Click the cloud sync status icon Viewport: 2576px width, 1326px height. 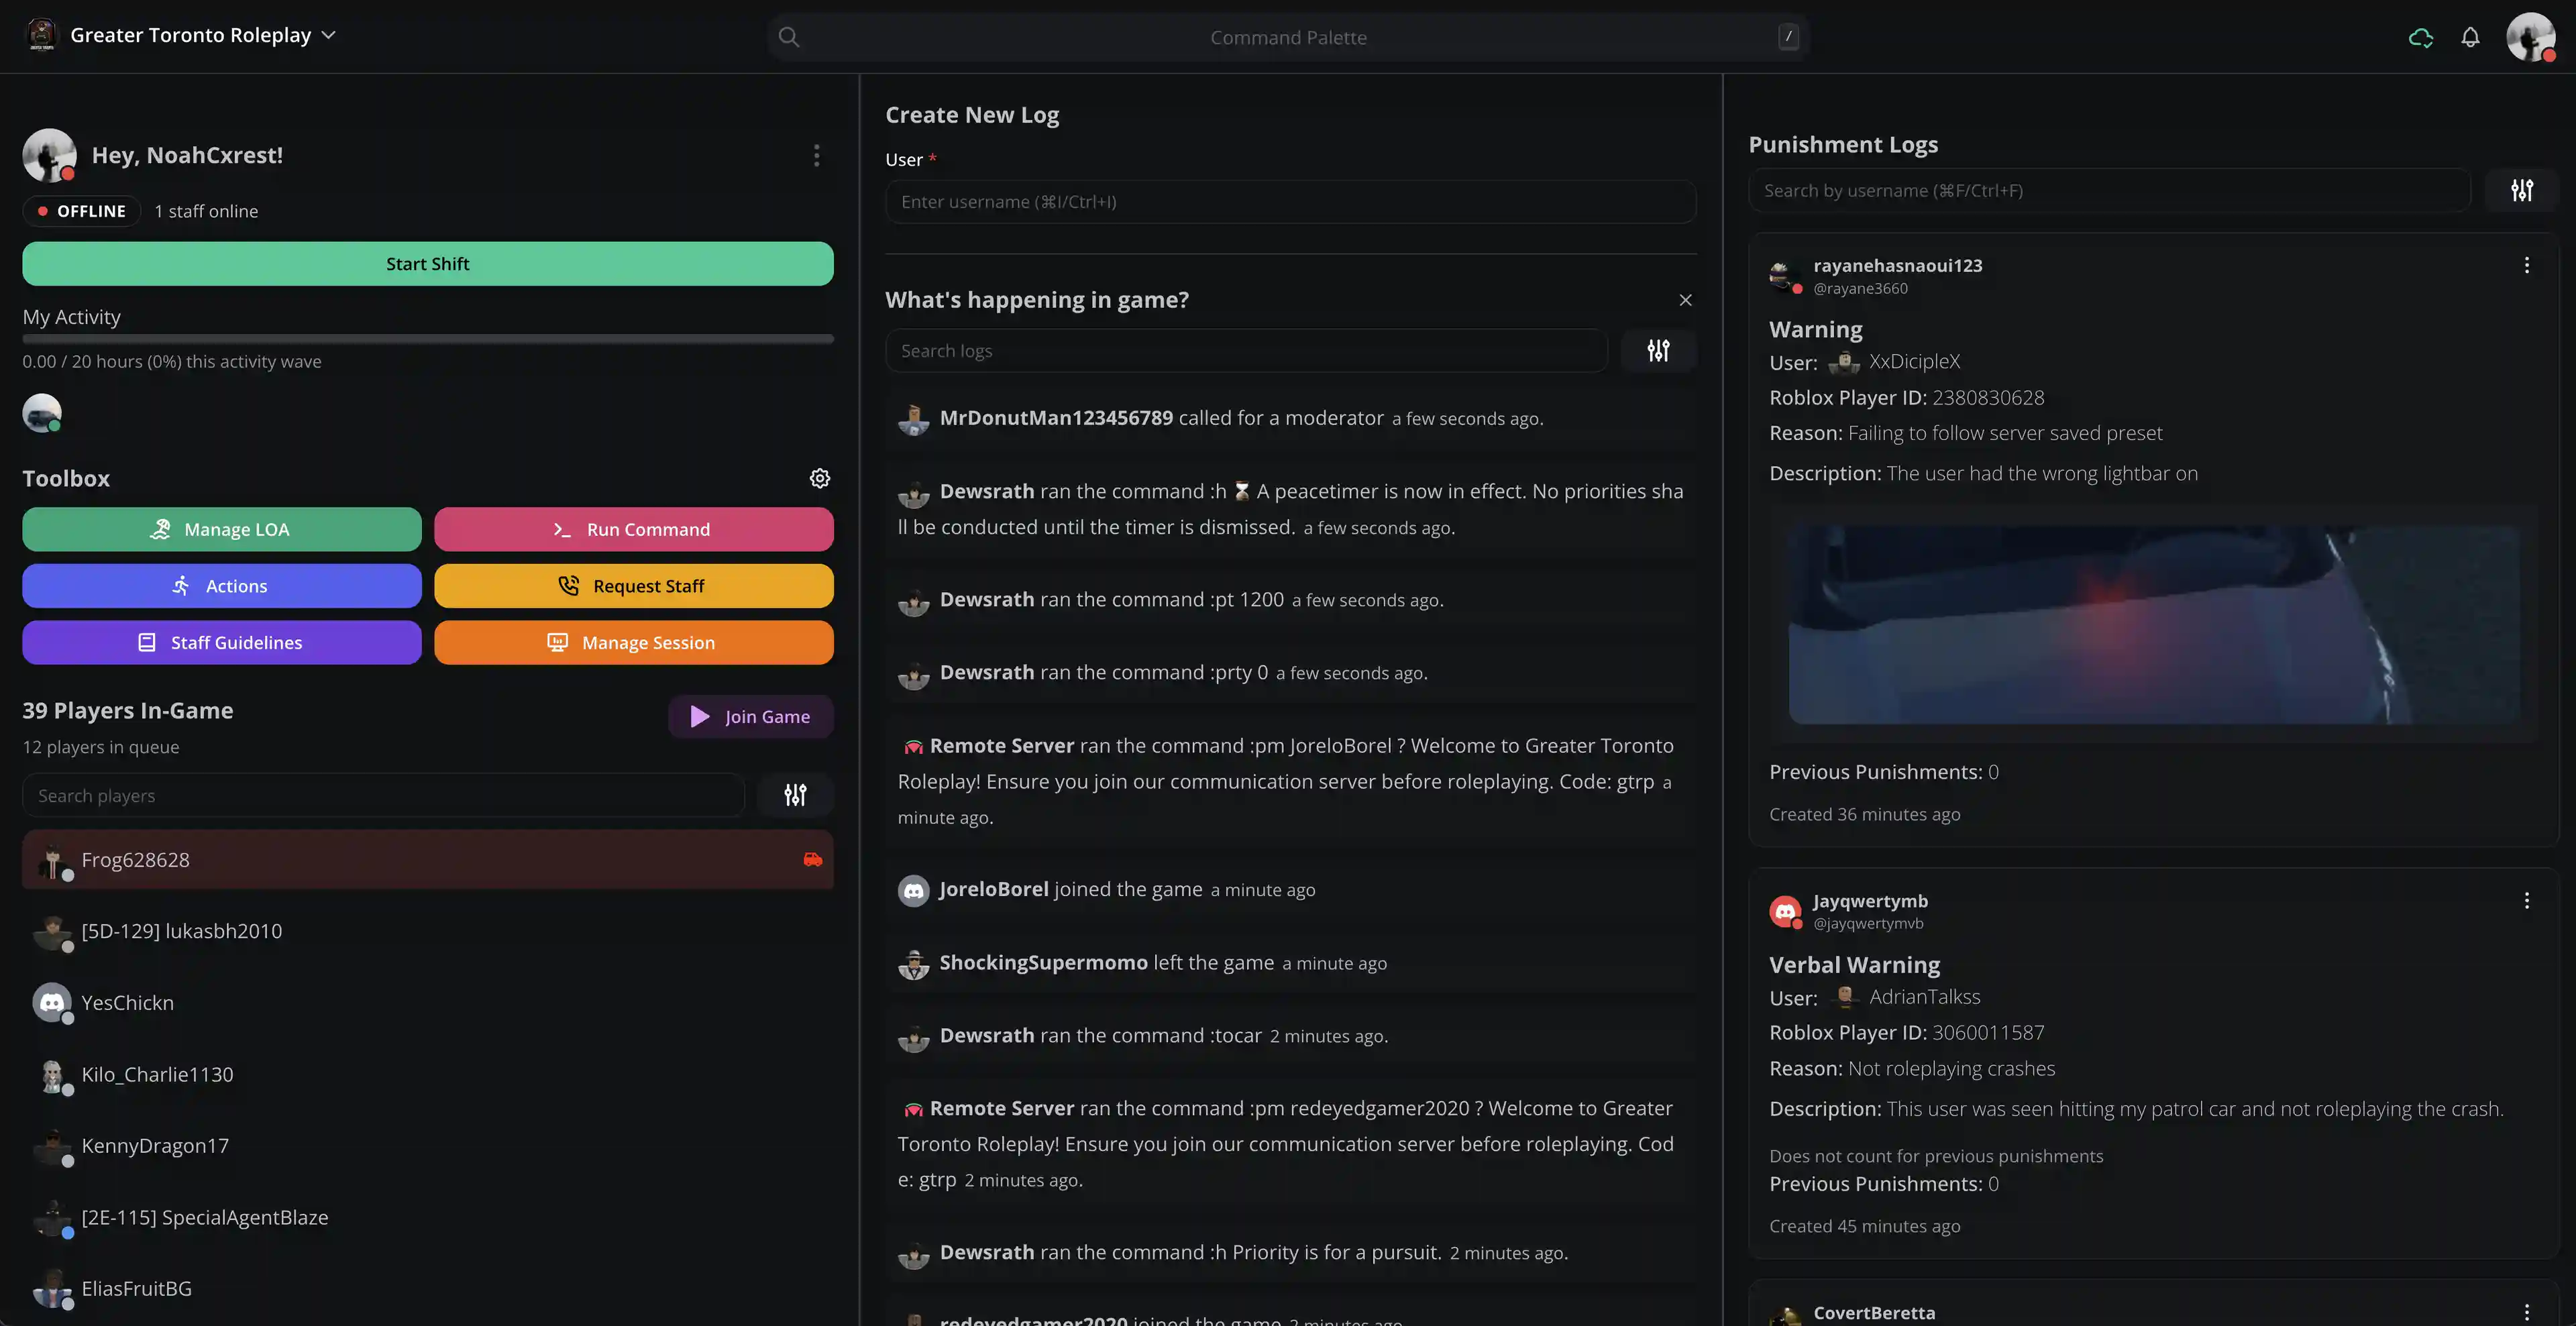(2420, 37)
